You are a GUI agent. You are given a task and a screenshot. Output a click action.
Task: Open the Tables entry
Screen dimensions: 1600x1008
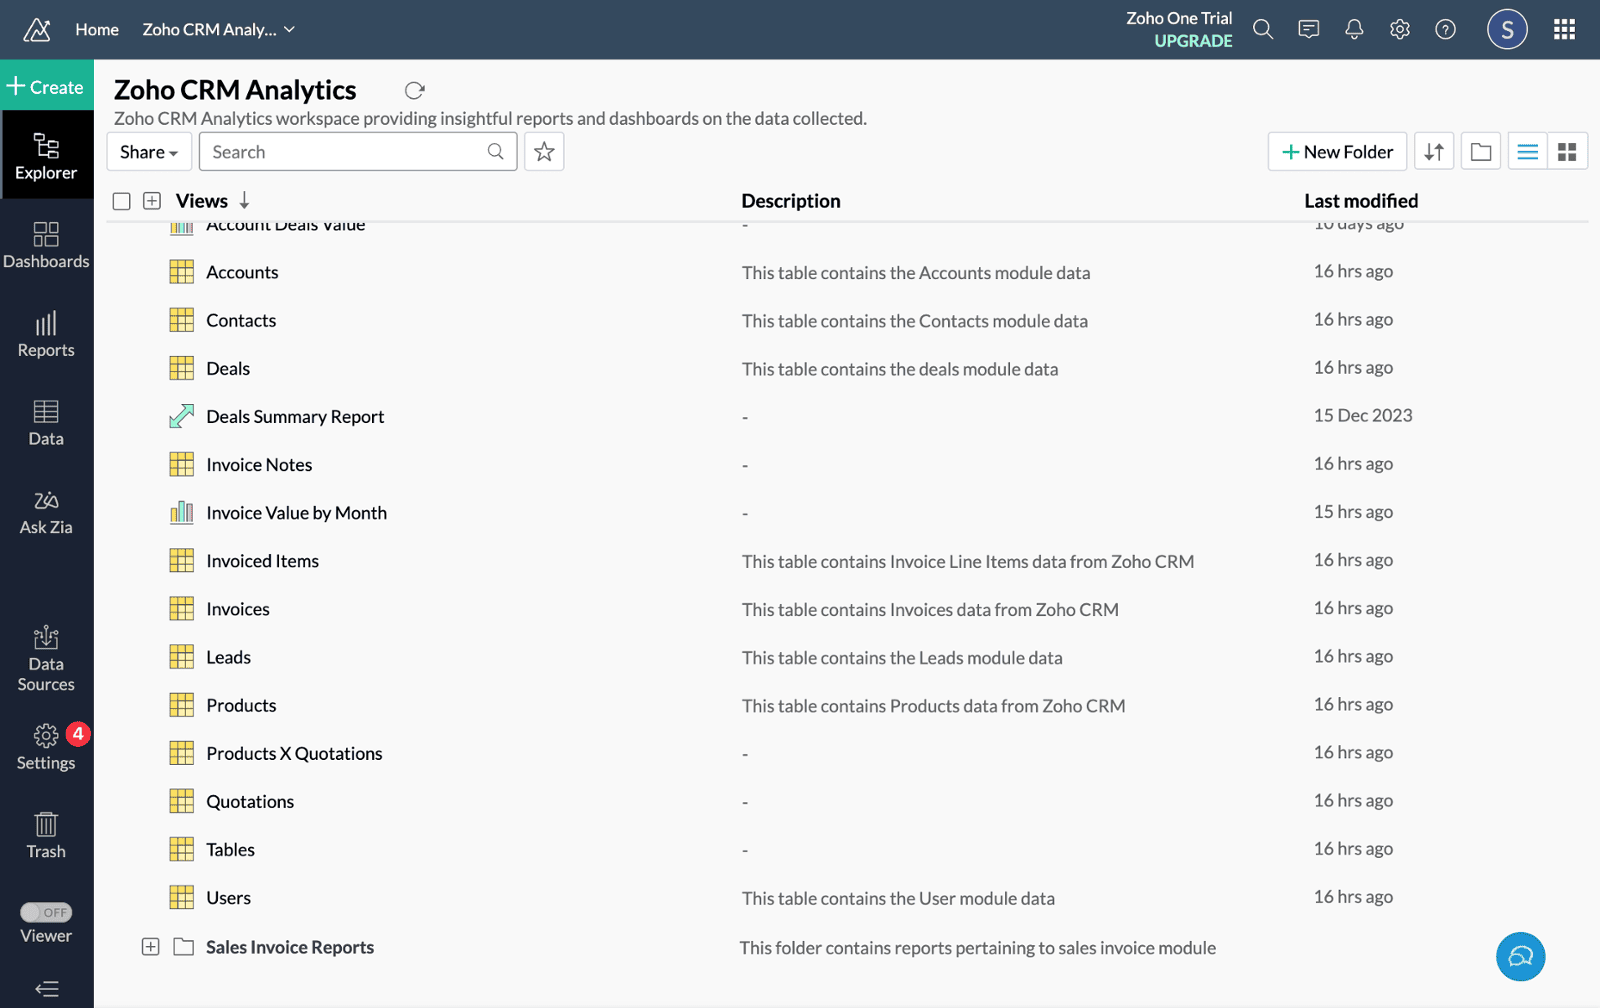(x=230, y=849)
